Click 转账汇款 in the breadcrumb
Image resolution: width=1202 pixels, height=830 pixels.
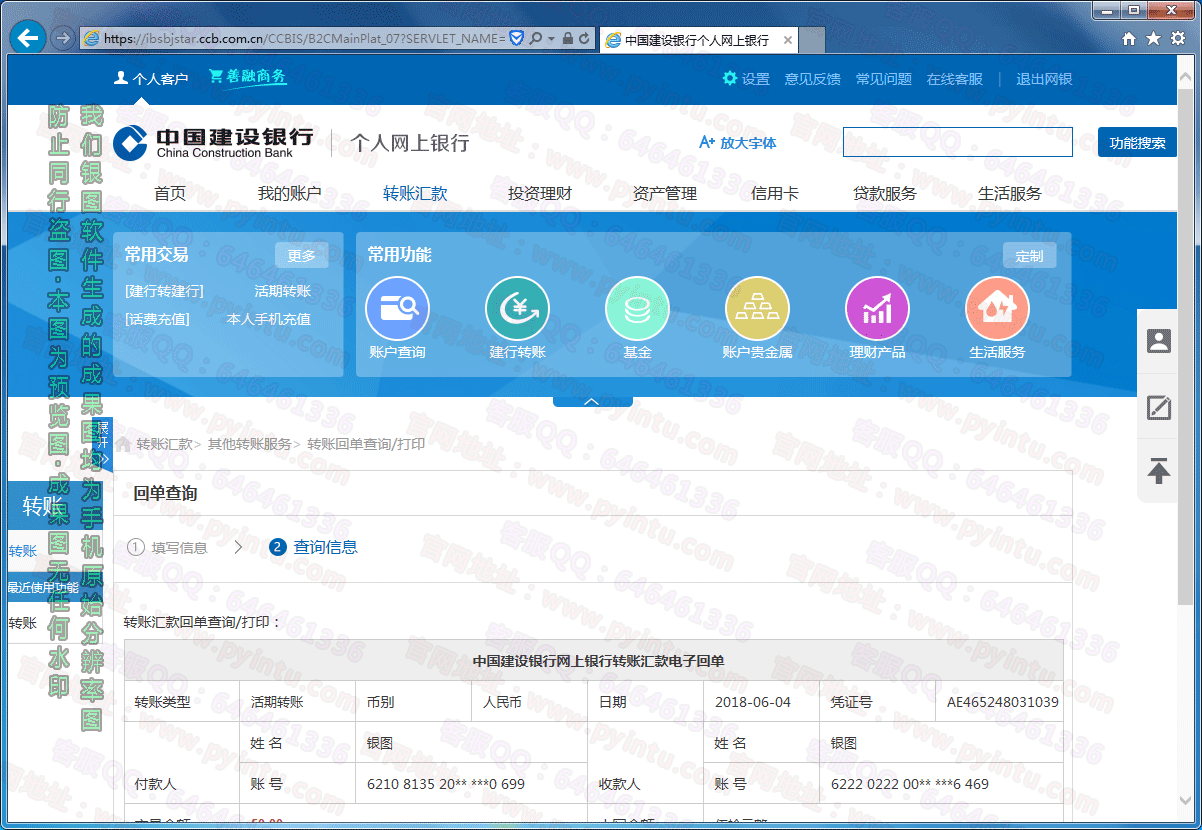[x=164, y=444]
